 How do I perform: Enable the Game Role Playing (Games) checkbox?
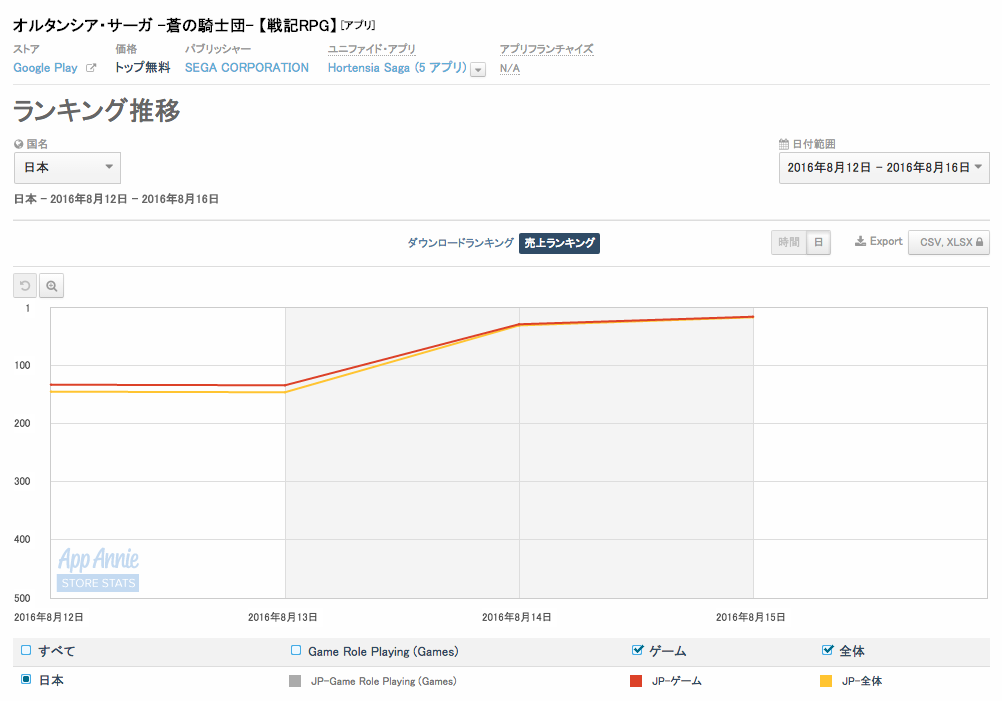(x=296, y=651)
